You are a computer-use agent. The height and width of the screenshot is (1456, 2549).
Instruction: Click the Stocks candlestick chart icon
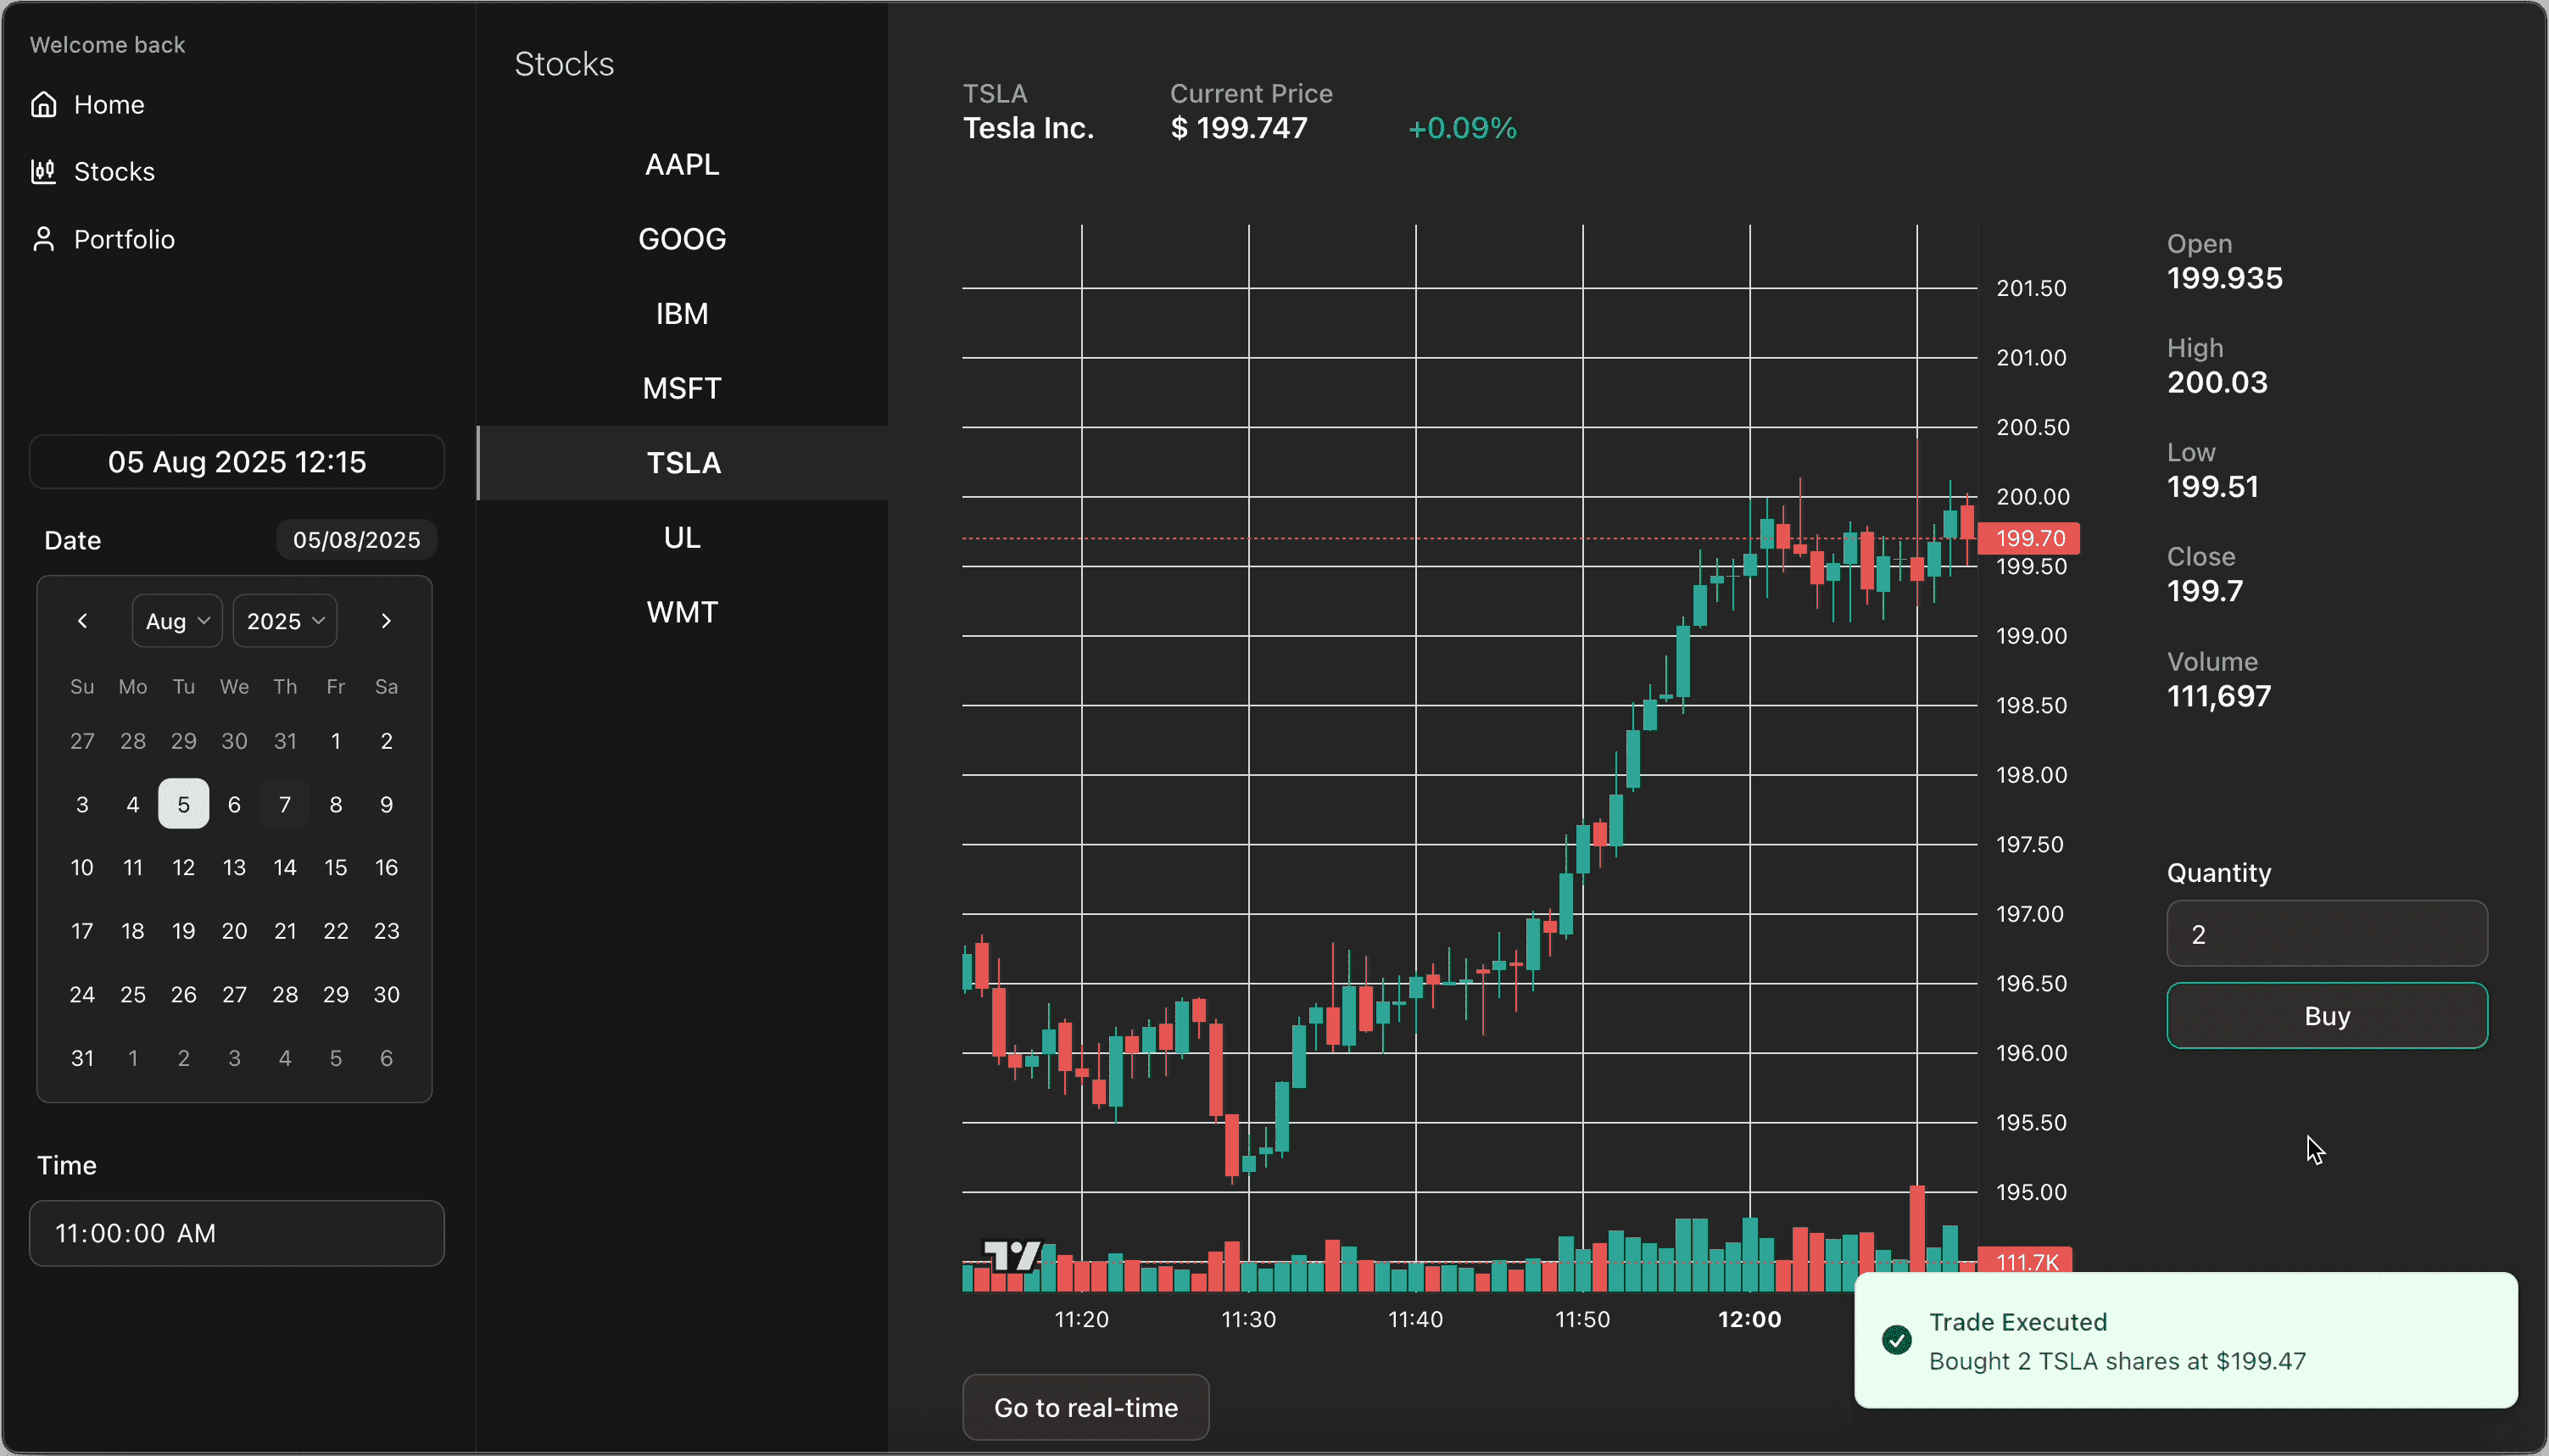[x=43, y=171]
